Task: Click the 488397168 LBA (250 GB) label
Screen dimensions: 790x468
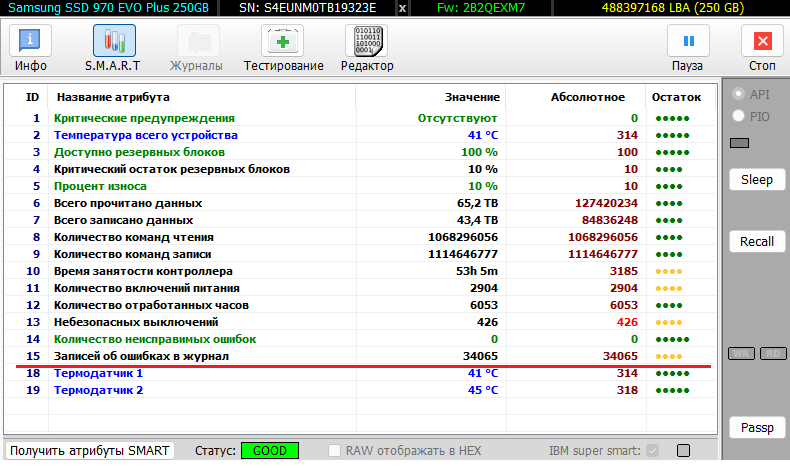Action: (x=673, y=8)
